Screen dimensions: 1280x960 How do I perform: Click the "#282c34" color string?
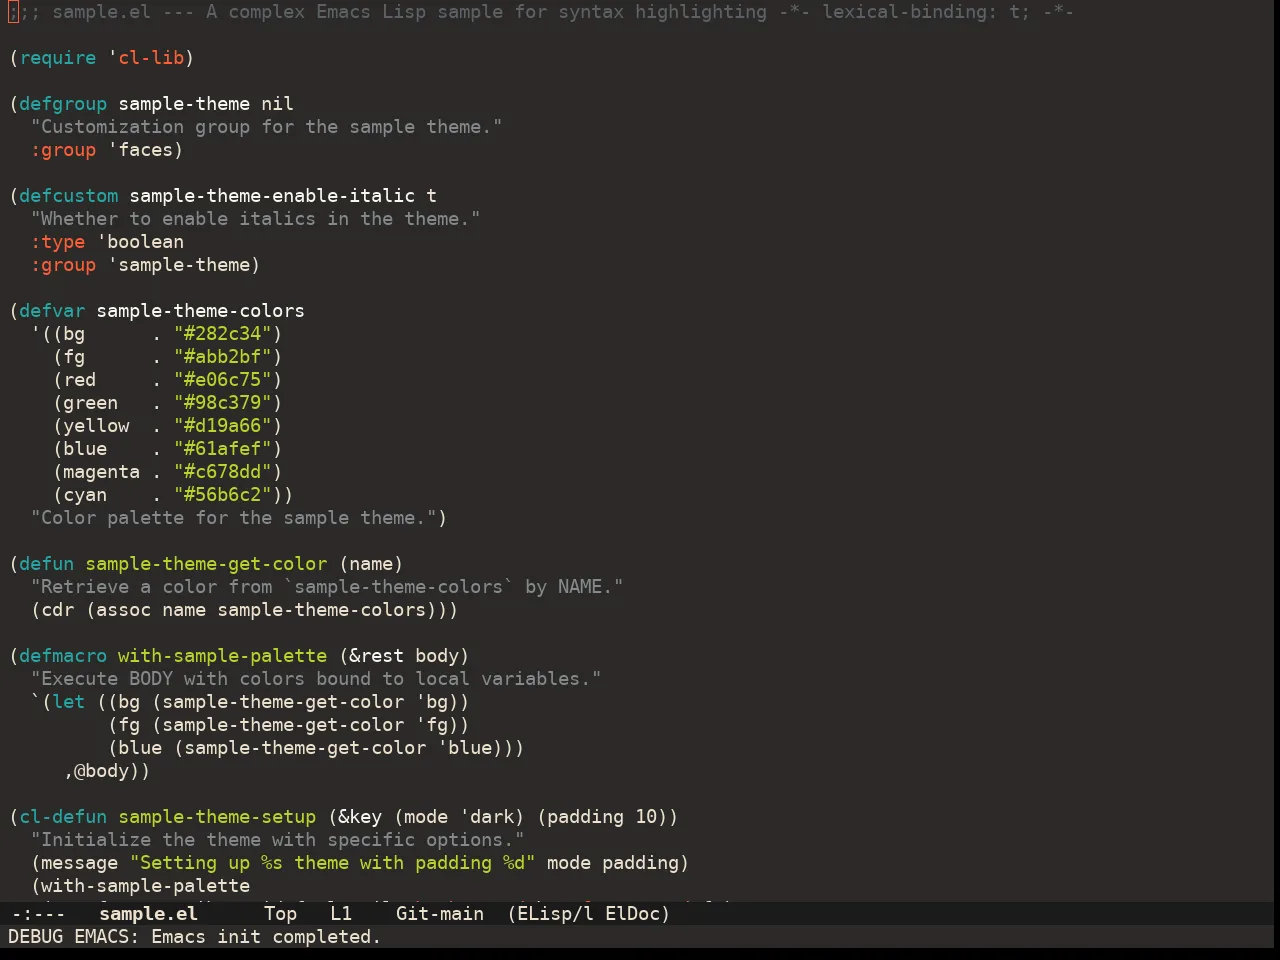(x=223, y=334)
